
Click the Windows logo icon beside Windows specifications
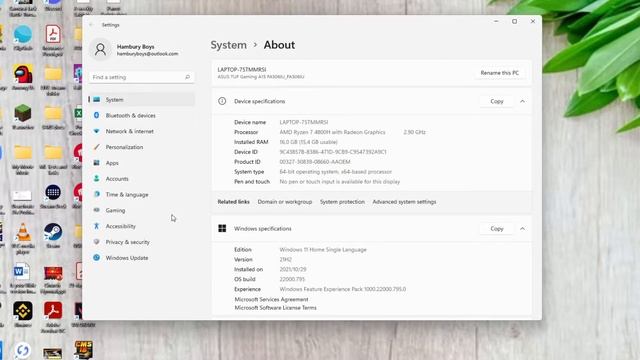[222, 229]
